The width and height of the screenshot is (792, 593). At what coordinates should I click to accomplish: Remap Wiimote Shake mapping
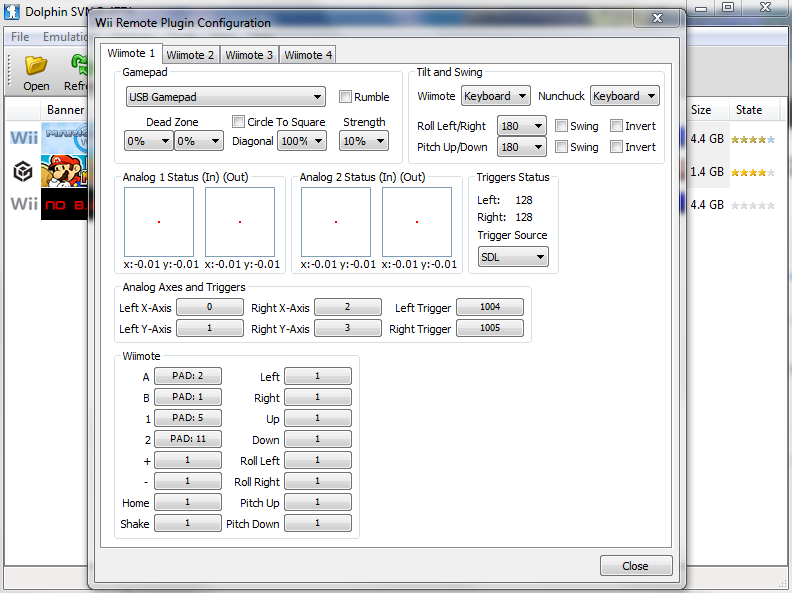pos(187,523)
